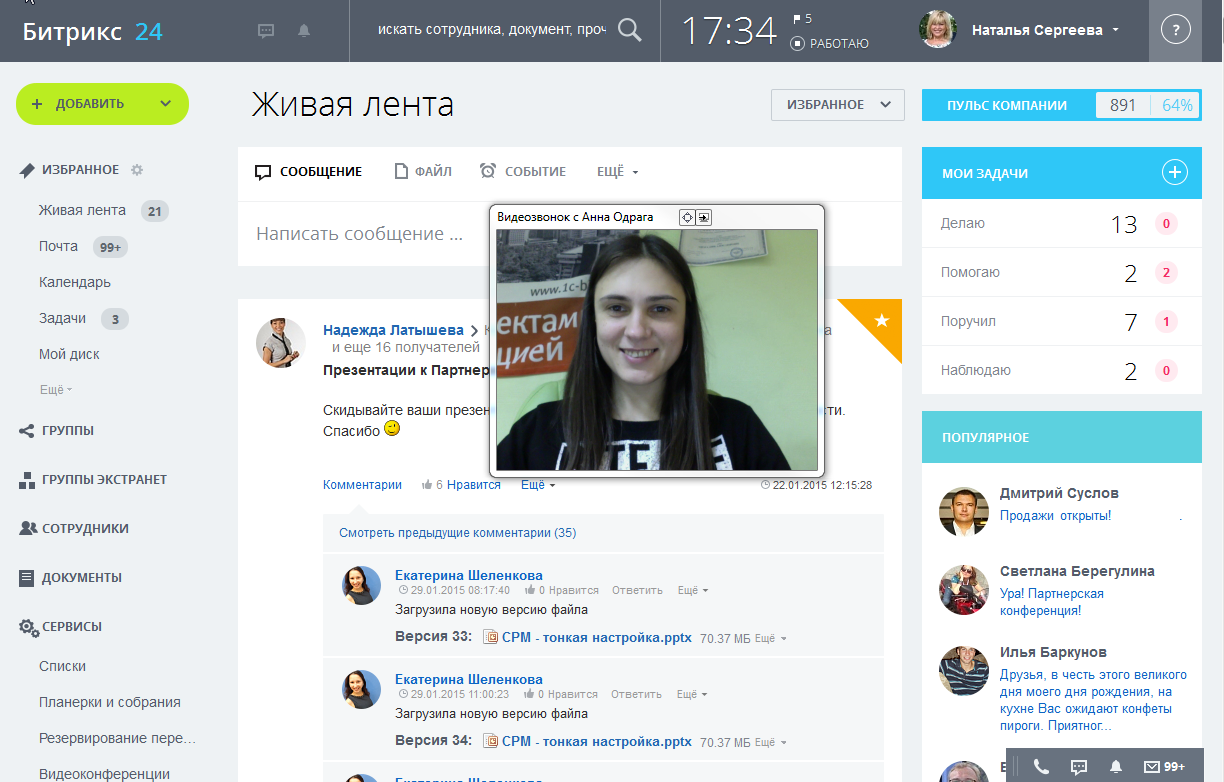The image size is (1224, 782).
Task: Click Мои задачи header
Action: click(x=985, y=173)
